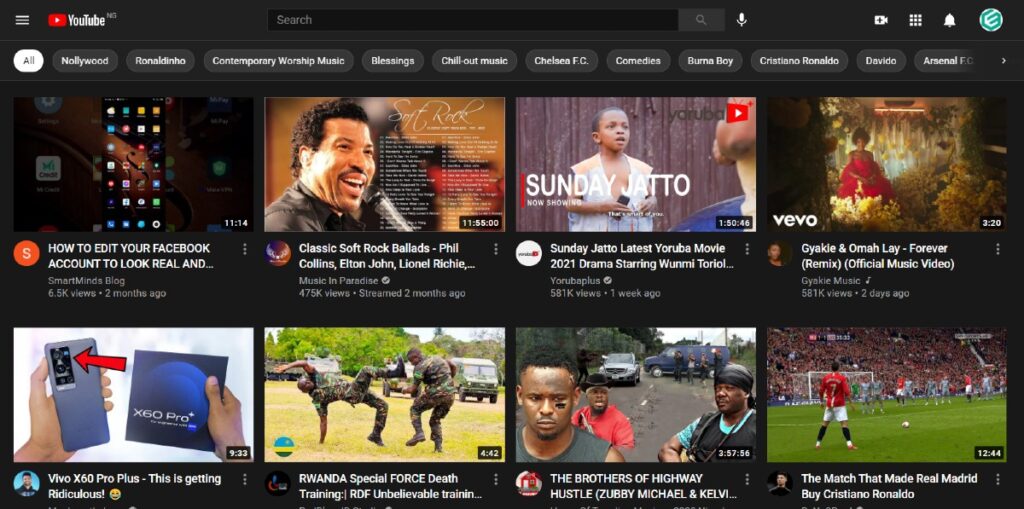The image size is (1024, 509).
Task: Select the Cristiano Ronaldo chip
Action: pos(799,61)
